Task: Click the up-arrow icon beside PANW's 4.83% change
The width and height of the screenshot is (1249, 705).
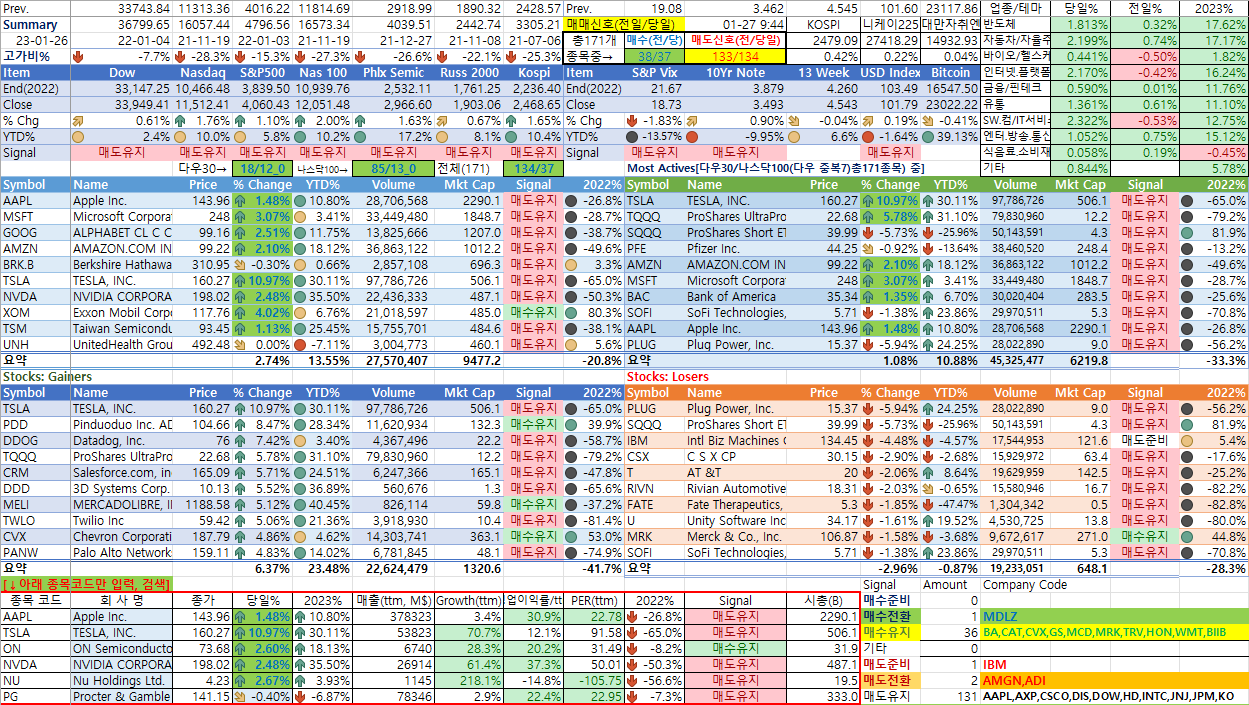Action: 240,553
